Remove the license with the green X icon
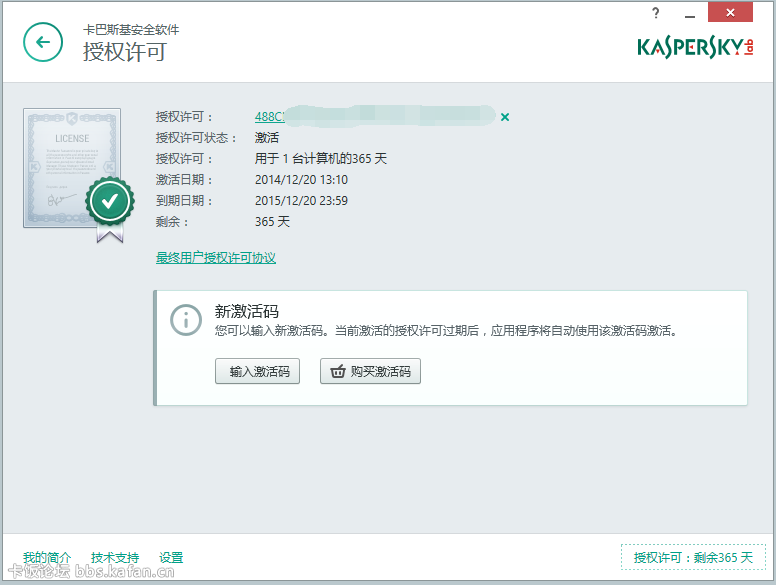This screenshot has height=587, width=776. tap(505, 117)
